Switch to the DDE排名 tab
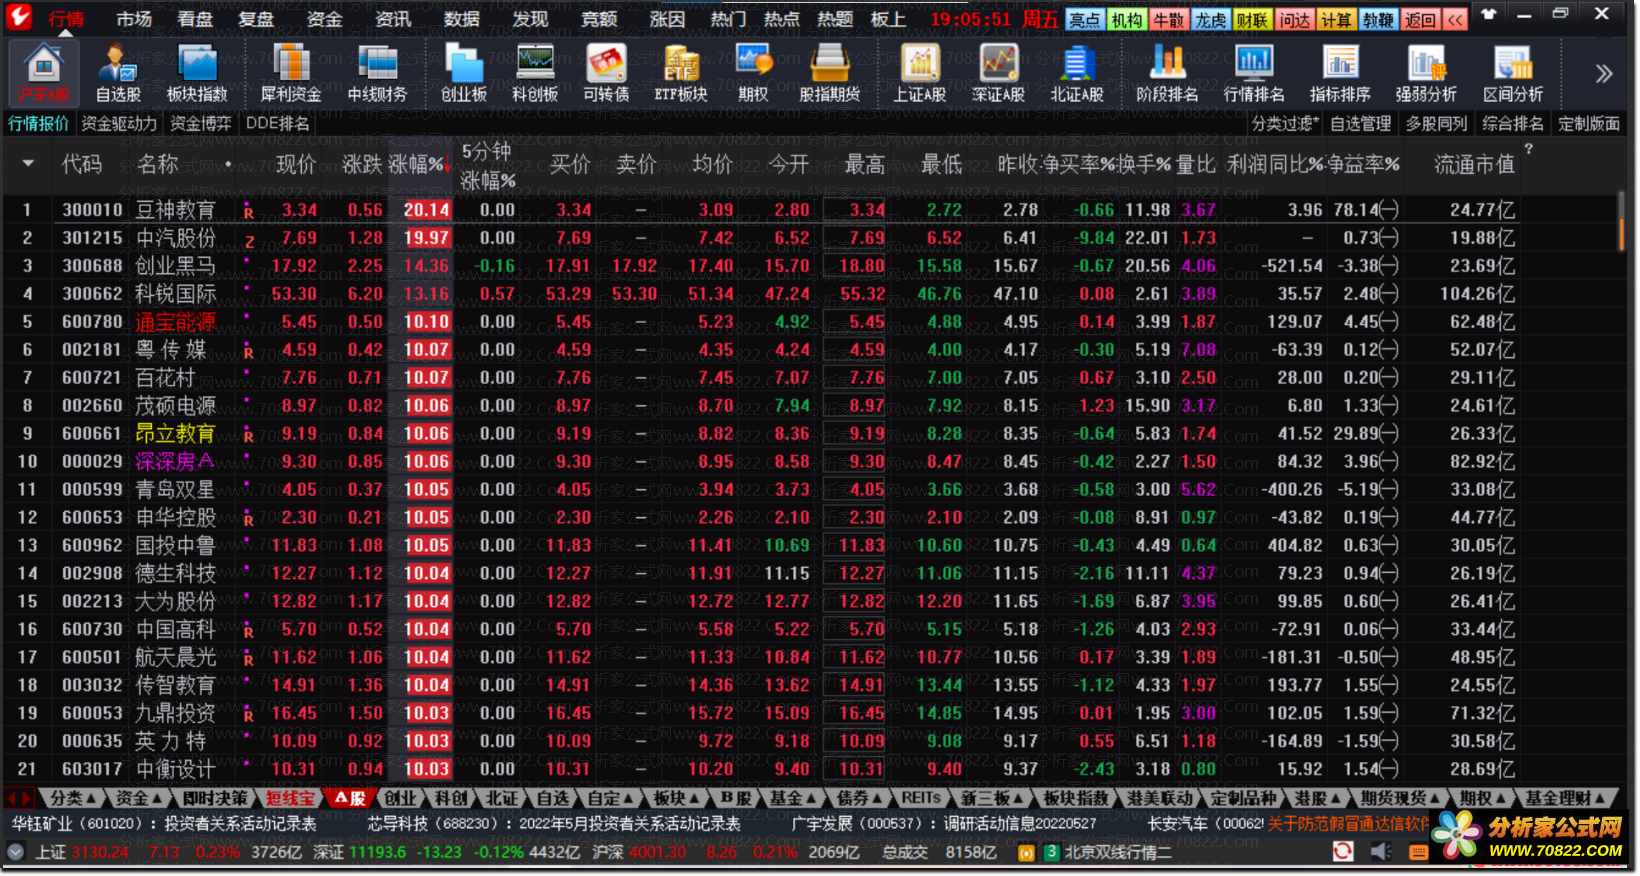This screenshot has height=876, width=1640. coord(278,123)
